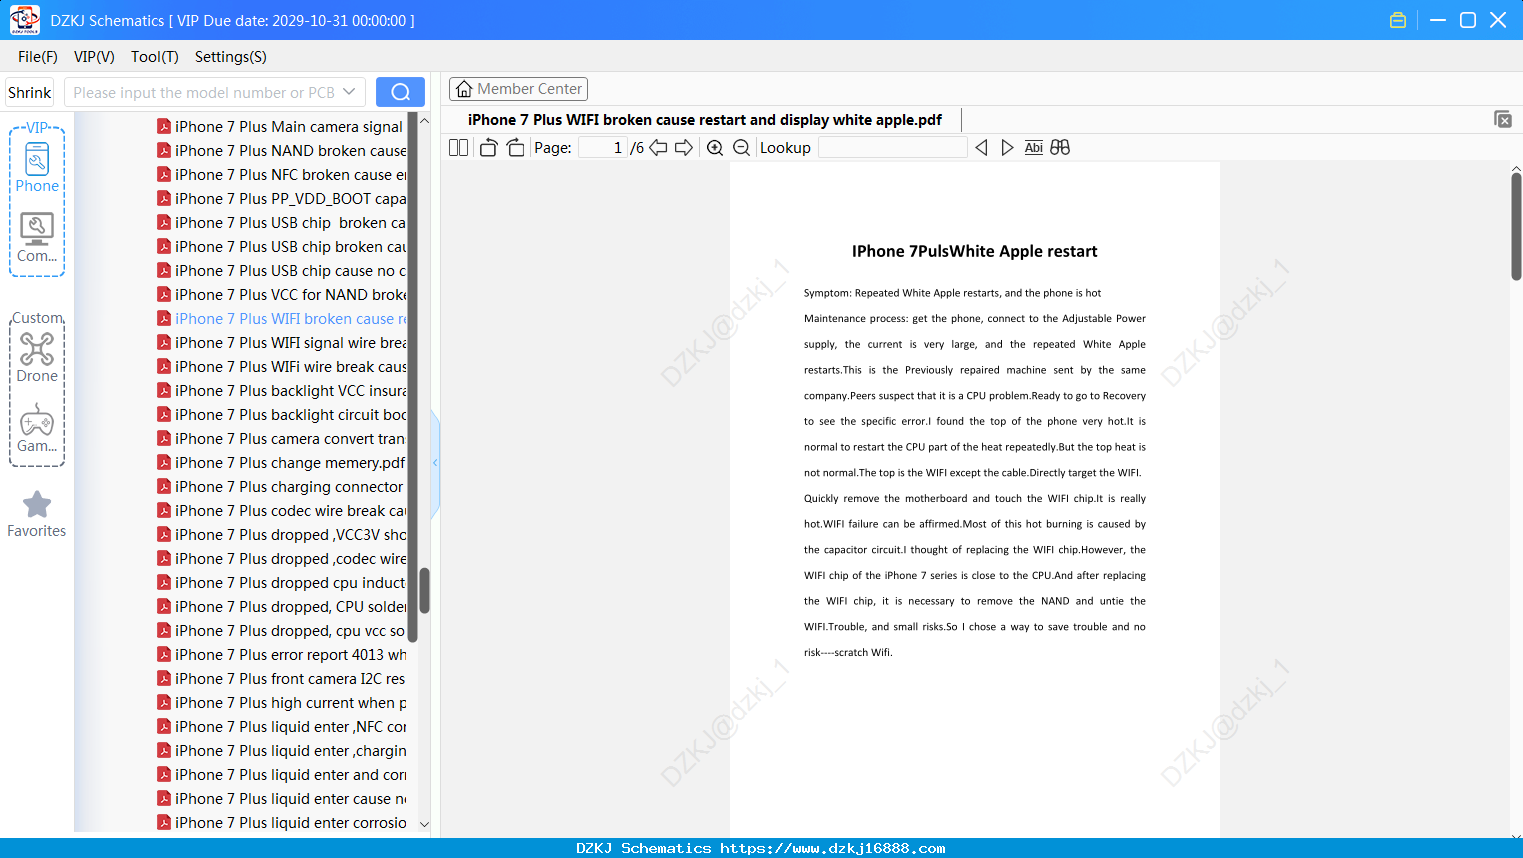Viewport: 1523px width, 858px height.
Task: Open iPhone 7 Plus codec wire break file
Action: (282, 511)
